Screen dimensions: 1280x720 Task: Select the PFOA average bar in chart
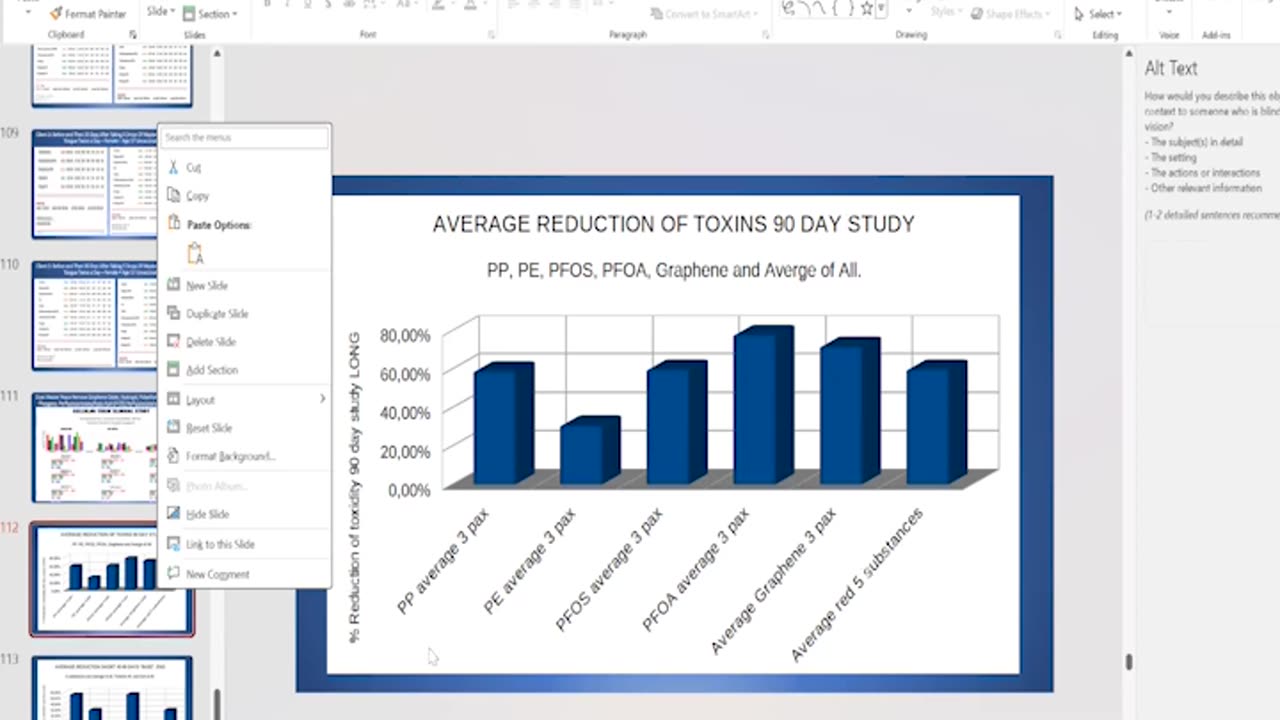click(x=763, y=406)
